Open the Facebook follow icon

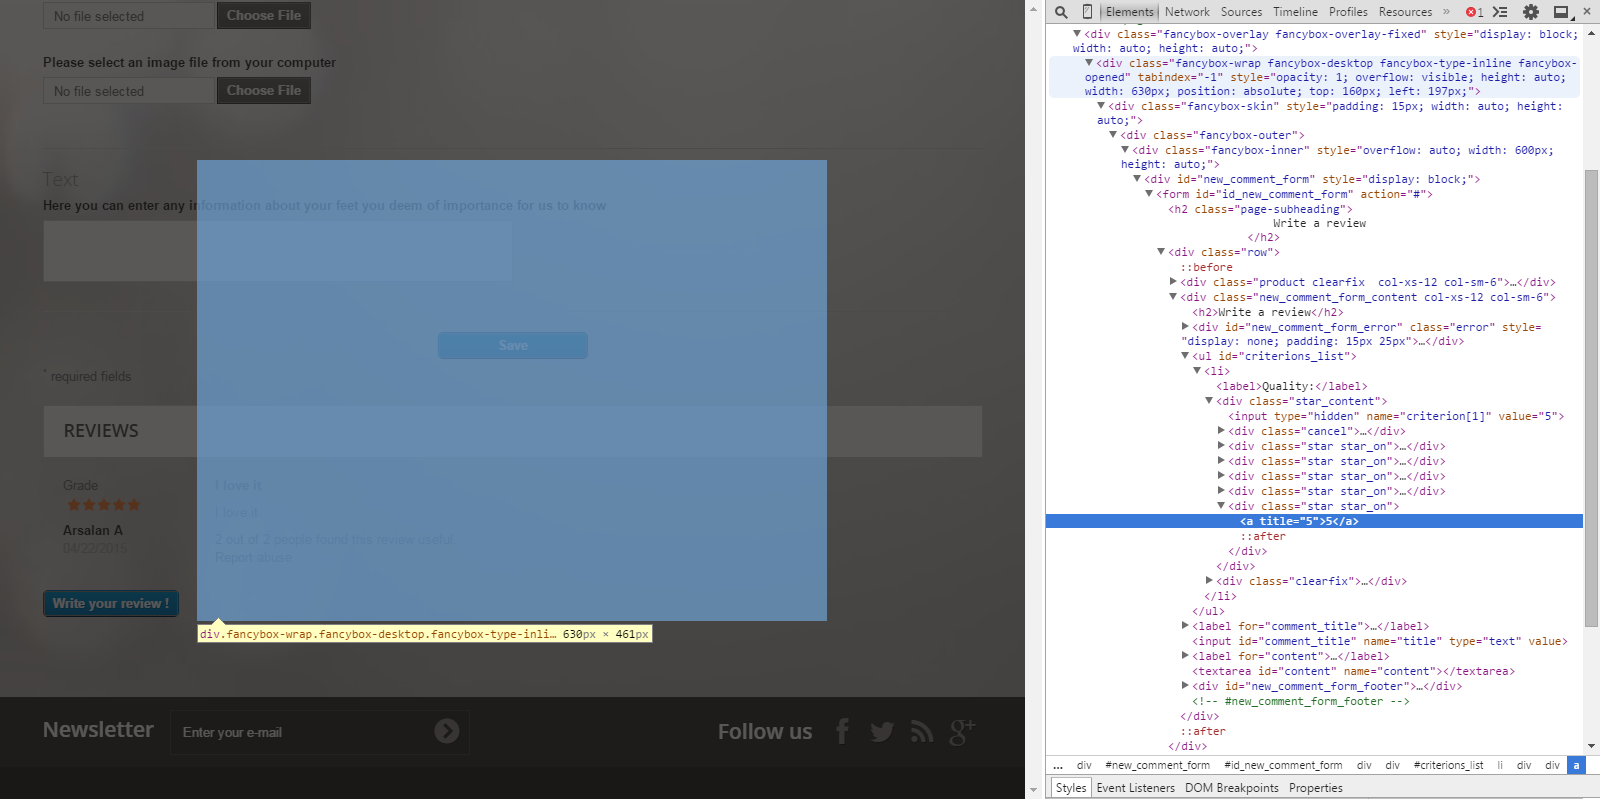(842, 732)
